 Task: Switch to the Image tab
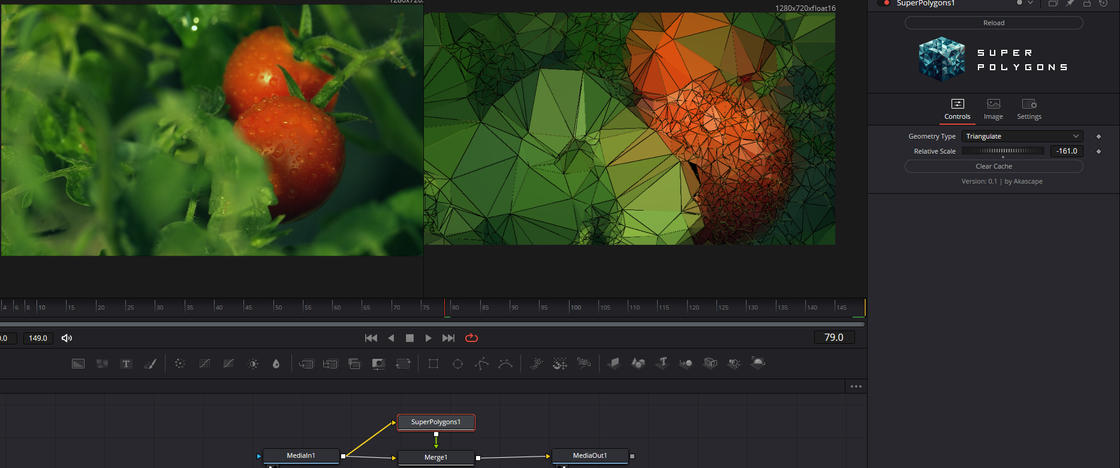point(993,109)
